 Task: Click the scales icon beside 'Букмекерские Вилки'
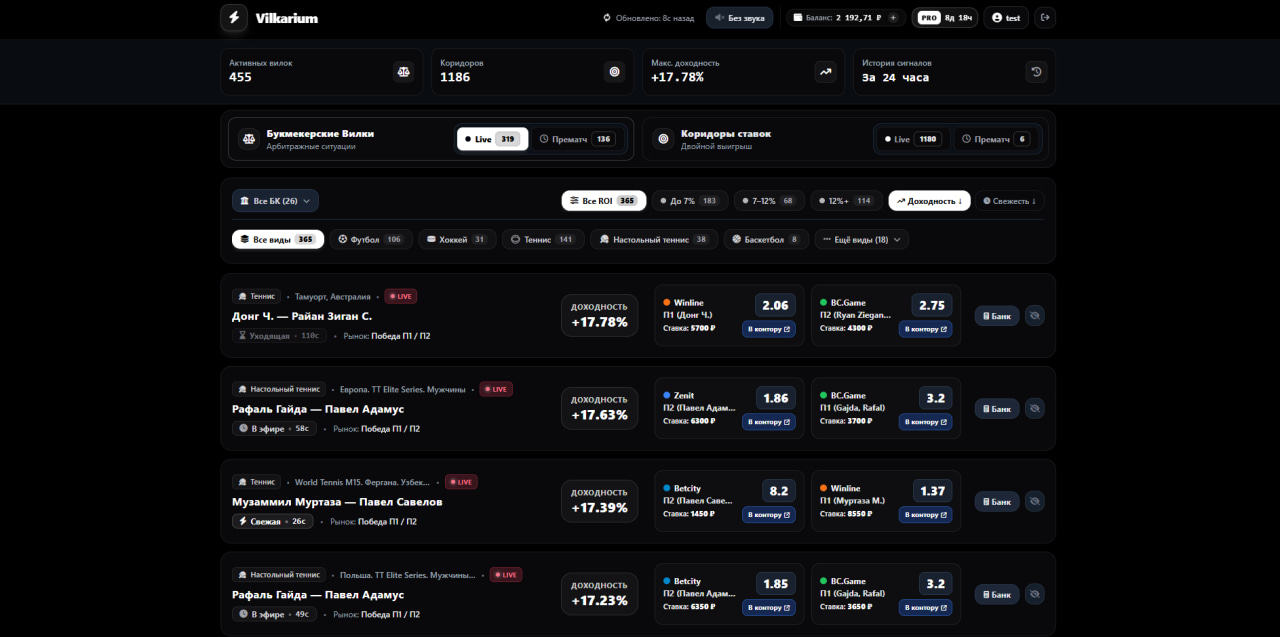click(248, 139)
